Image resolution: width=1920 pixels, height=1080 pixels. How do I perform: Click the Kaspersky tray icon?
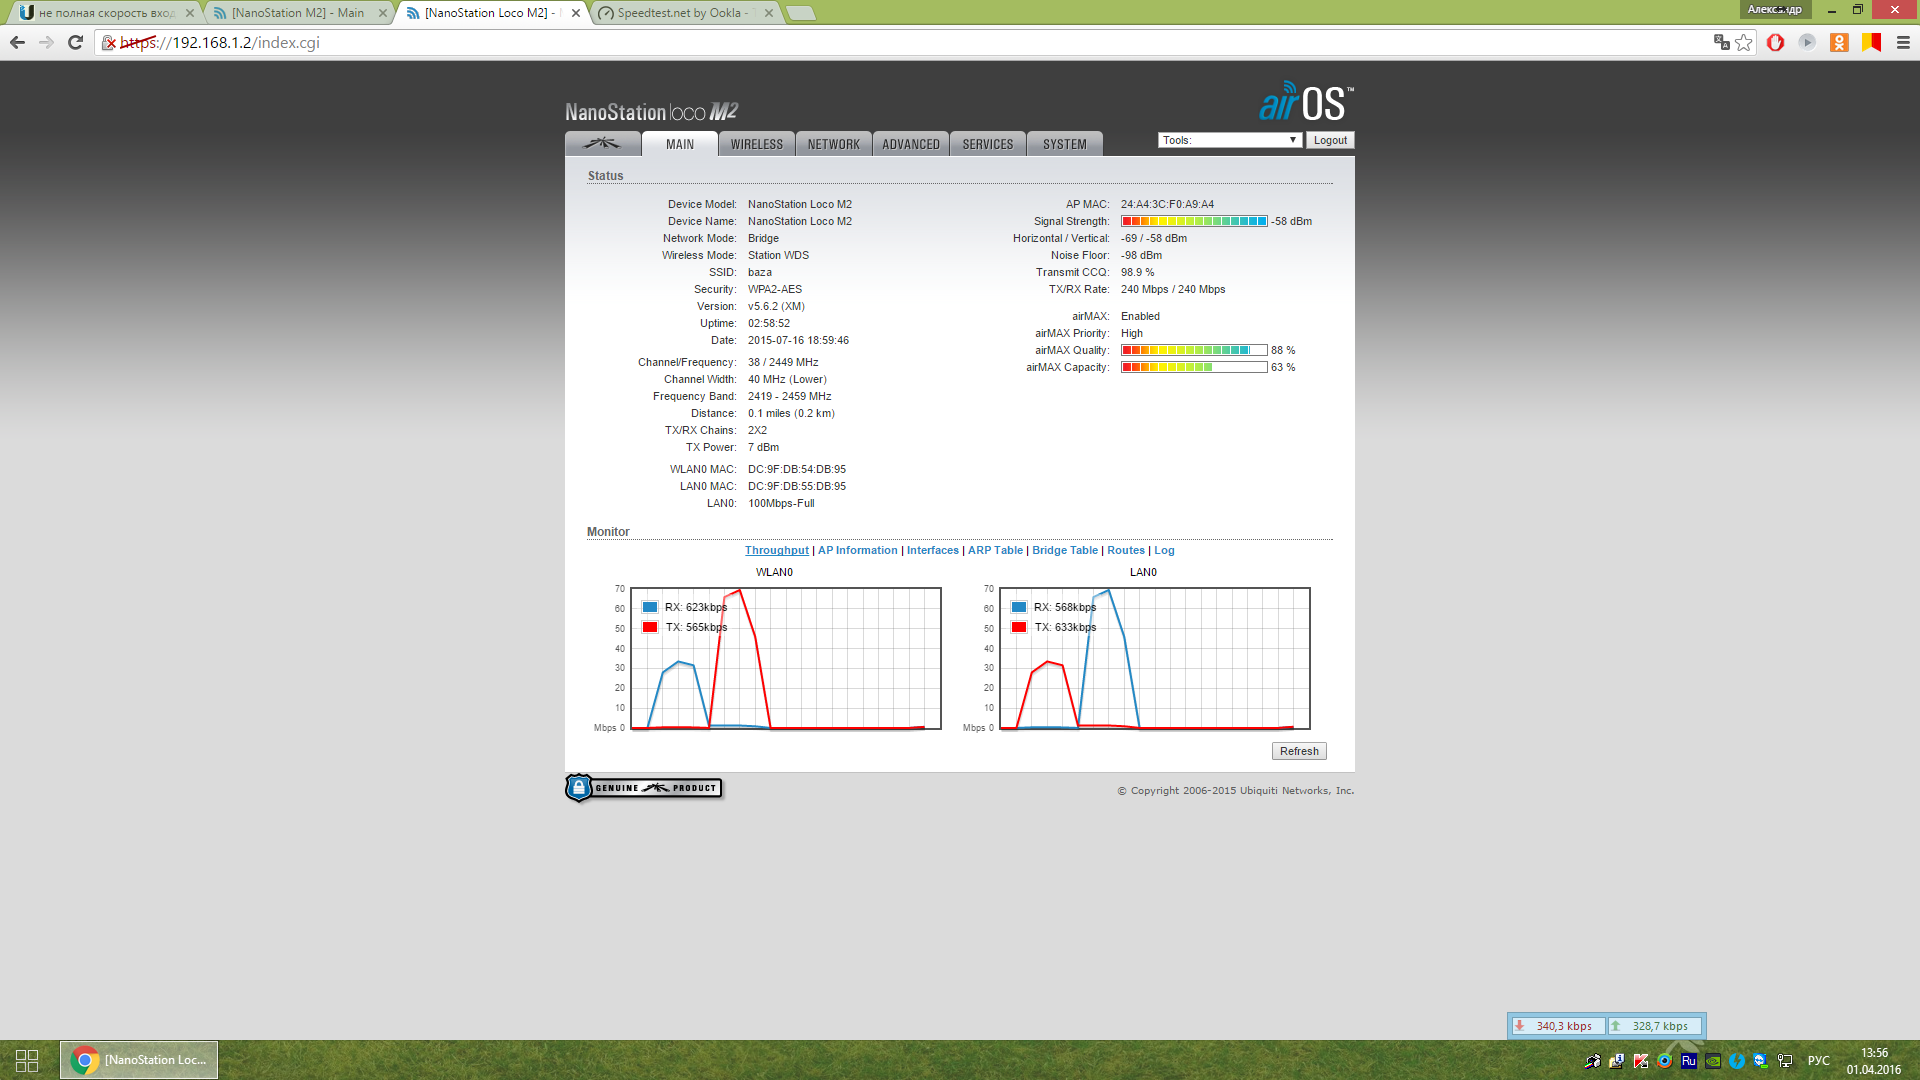[x=1641, y=1061]
